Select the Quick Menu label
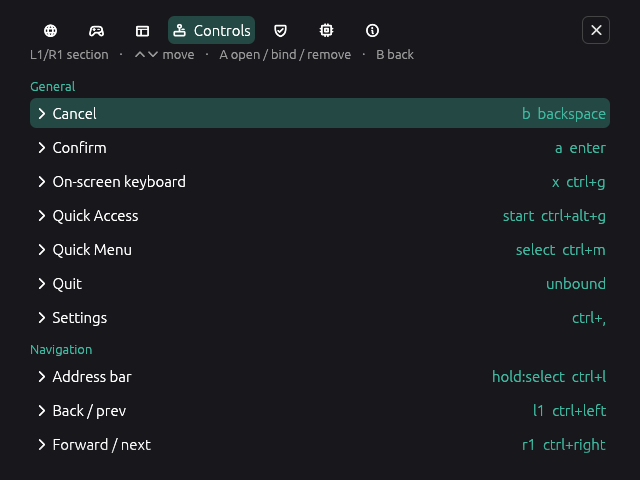Image resolution: width=640 pixels, height=480 pixels. click(x=92, y=250)
